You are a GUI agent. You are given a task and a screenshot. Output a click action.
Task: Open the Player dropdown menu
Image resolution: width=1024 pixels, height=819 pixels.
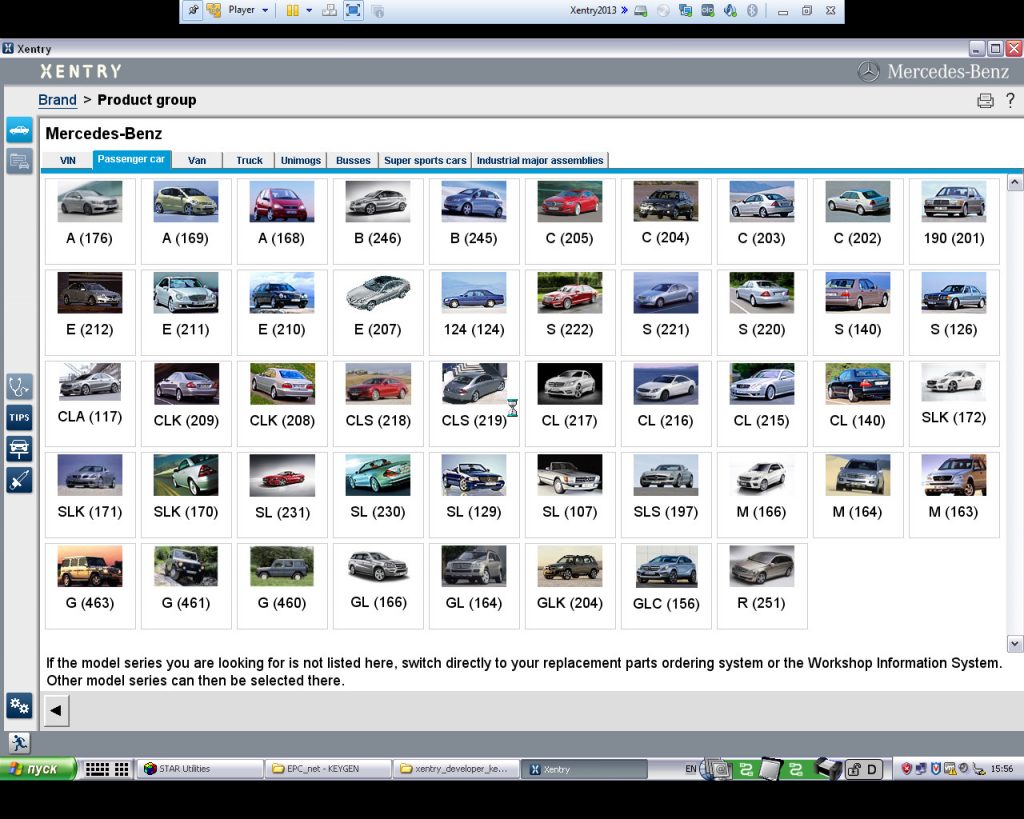pos(248,10)
